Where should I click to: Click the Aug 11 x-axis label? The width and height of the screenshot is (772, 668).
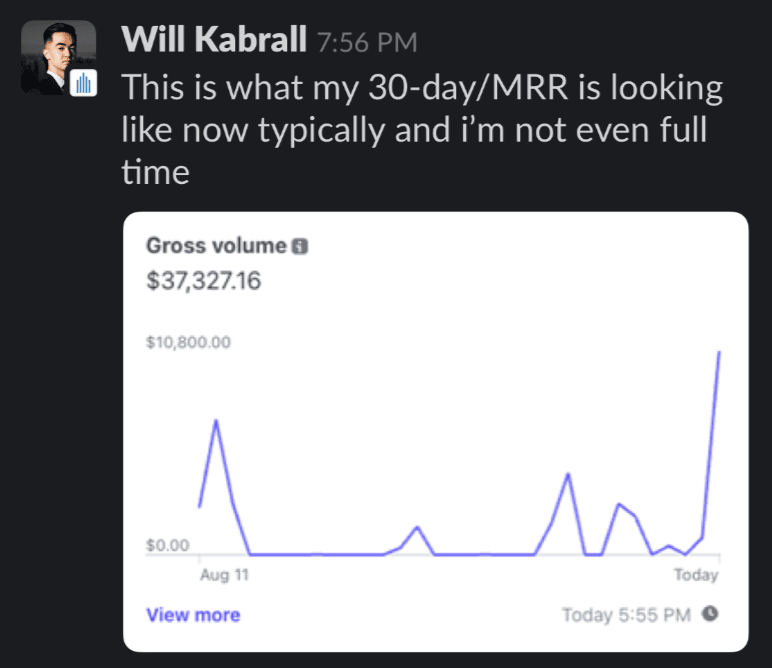pos(224,575)
